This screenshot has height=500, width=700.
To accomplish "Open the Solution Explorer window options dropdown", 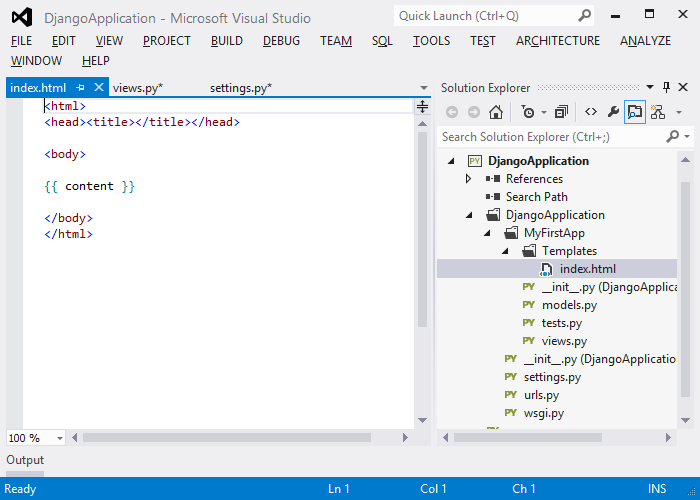I will pos(650,87).
